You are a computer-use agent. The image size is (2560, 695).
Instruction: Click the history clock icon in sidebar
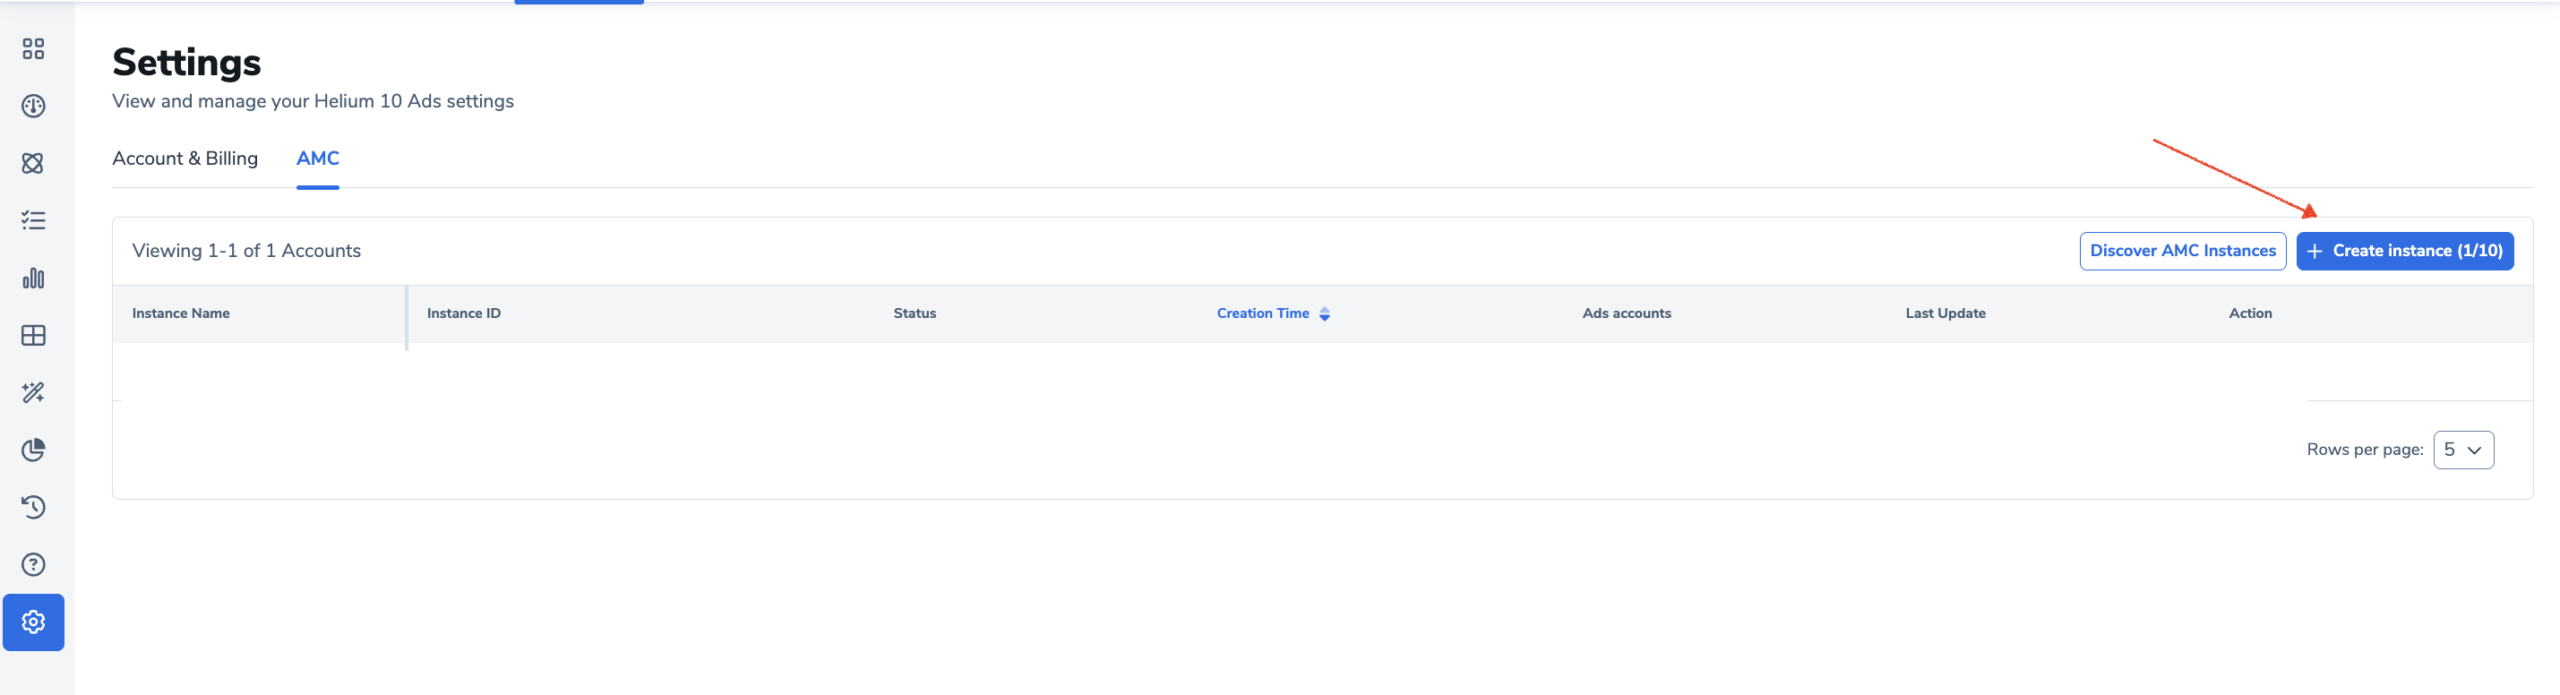click(x=33, y=507)
